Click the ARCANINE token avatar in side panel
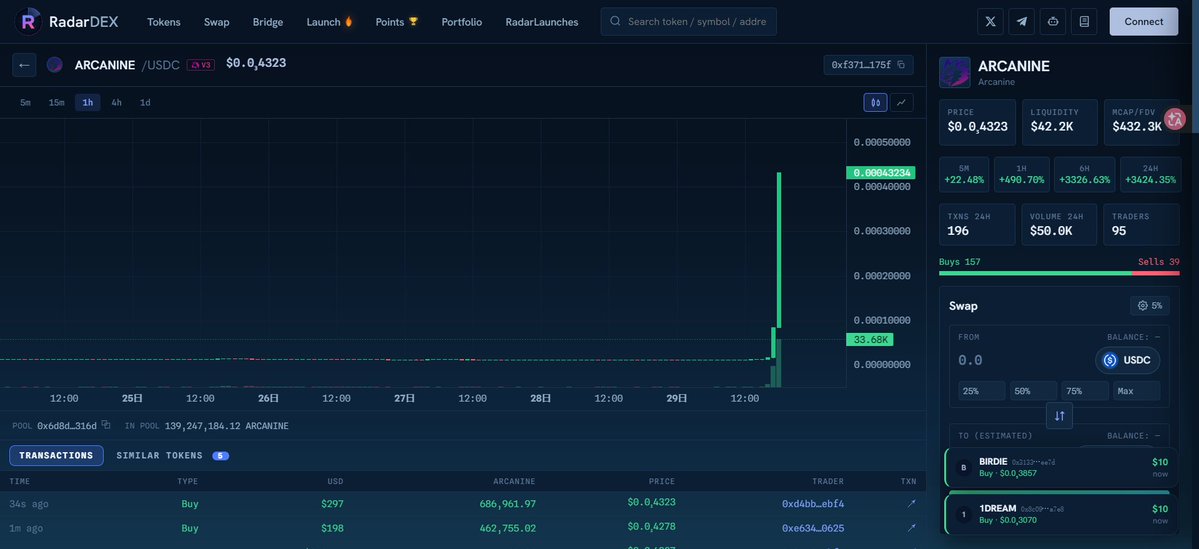This screenshot has height=549, width=1199. click(x=954, y=72)
